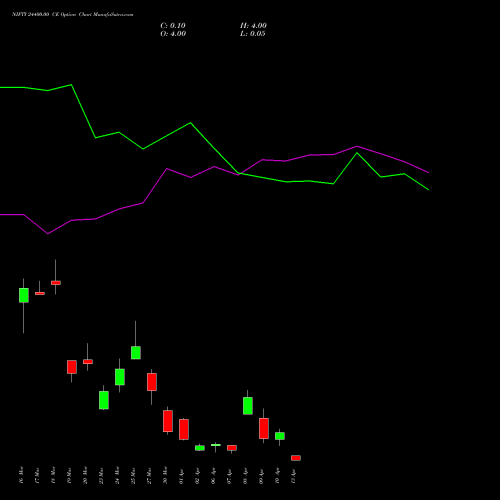500x500 pixels.
Task: Select the '17 Mar' date label
Action: click(x=37, y=475)
